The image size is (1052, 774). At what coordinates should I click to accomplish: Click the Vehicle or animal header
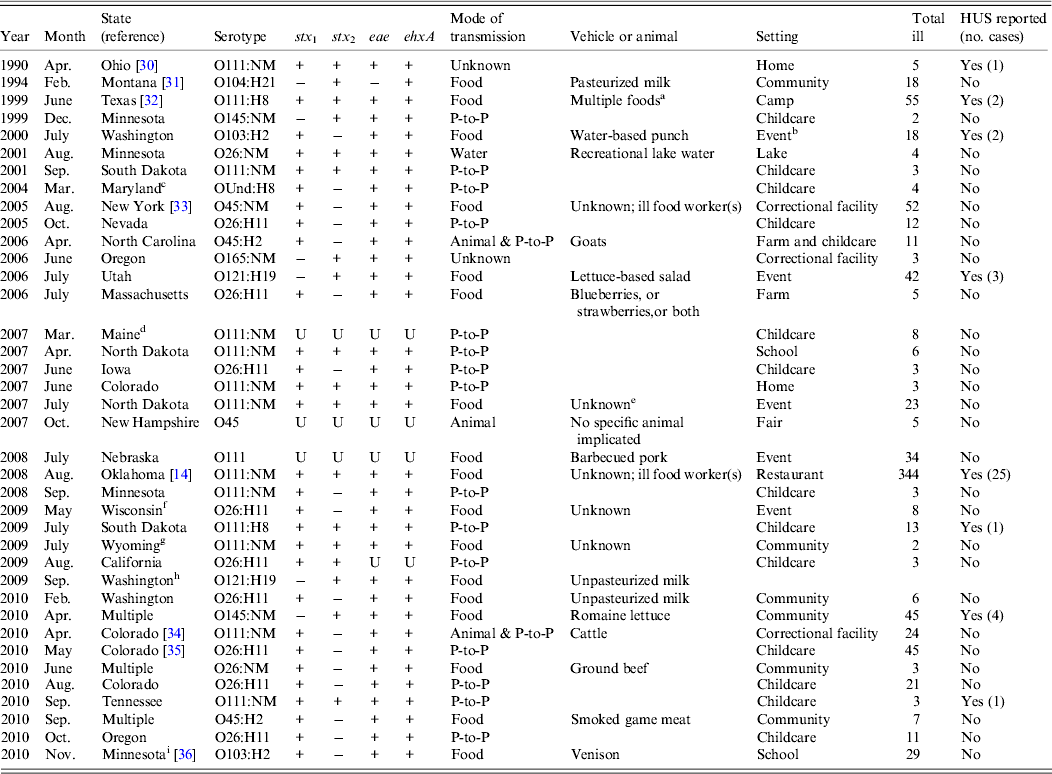(623, 37)
